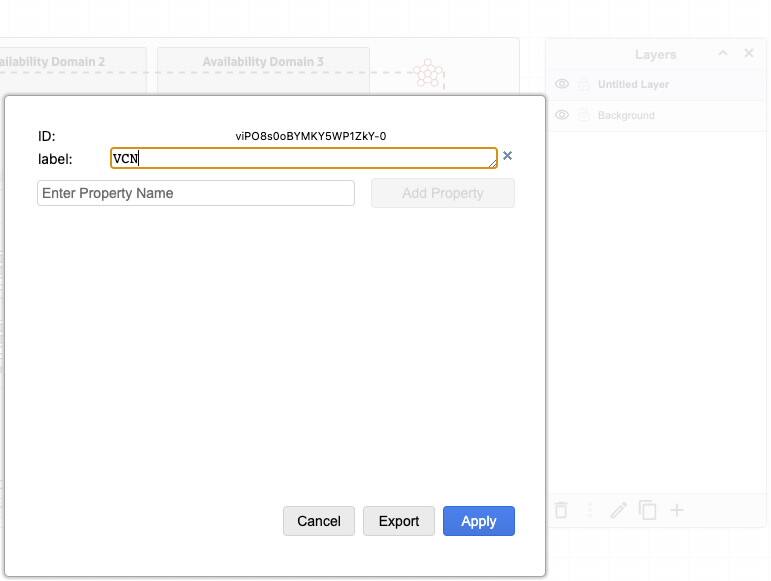Collapse the Layers panel with the chevron

pos(723,54)
